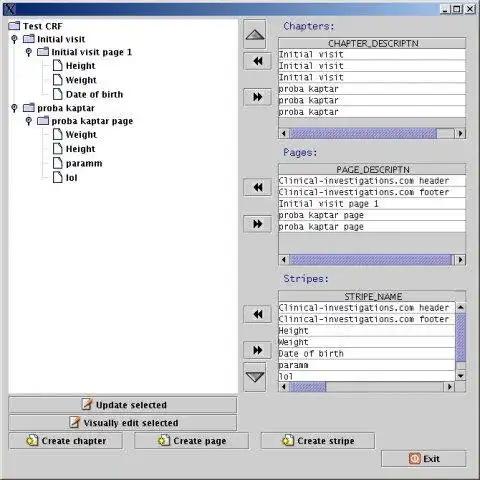Viewport: 480px width, 480px height.
Task: Select Initial visit page 1 in Pages table
Action: pyautogui.click(x=372, y=204)
